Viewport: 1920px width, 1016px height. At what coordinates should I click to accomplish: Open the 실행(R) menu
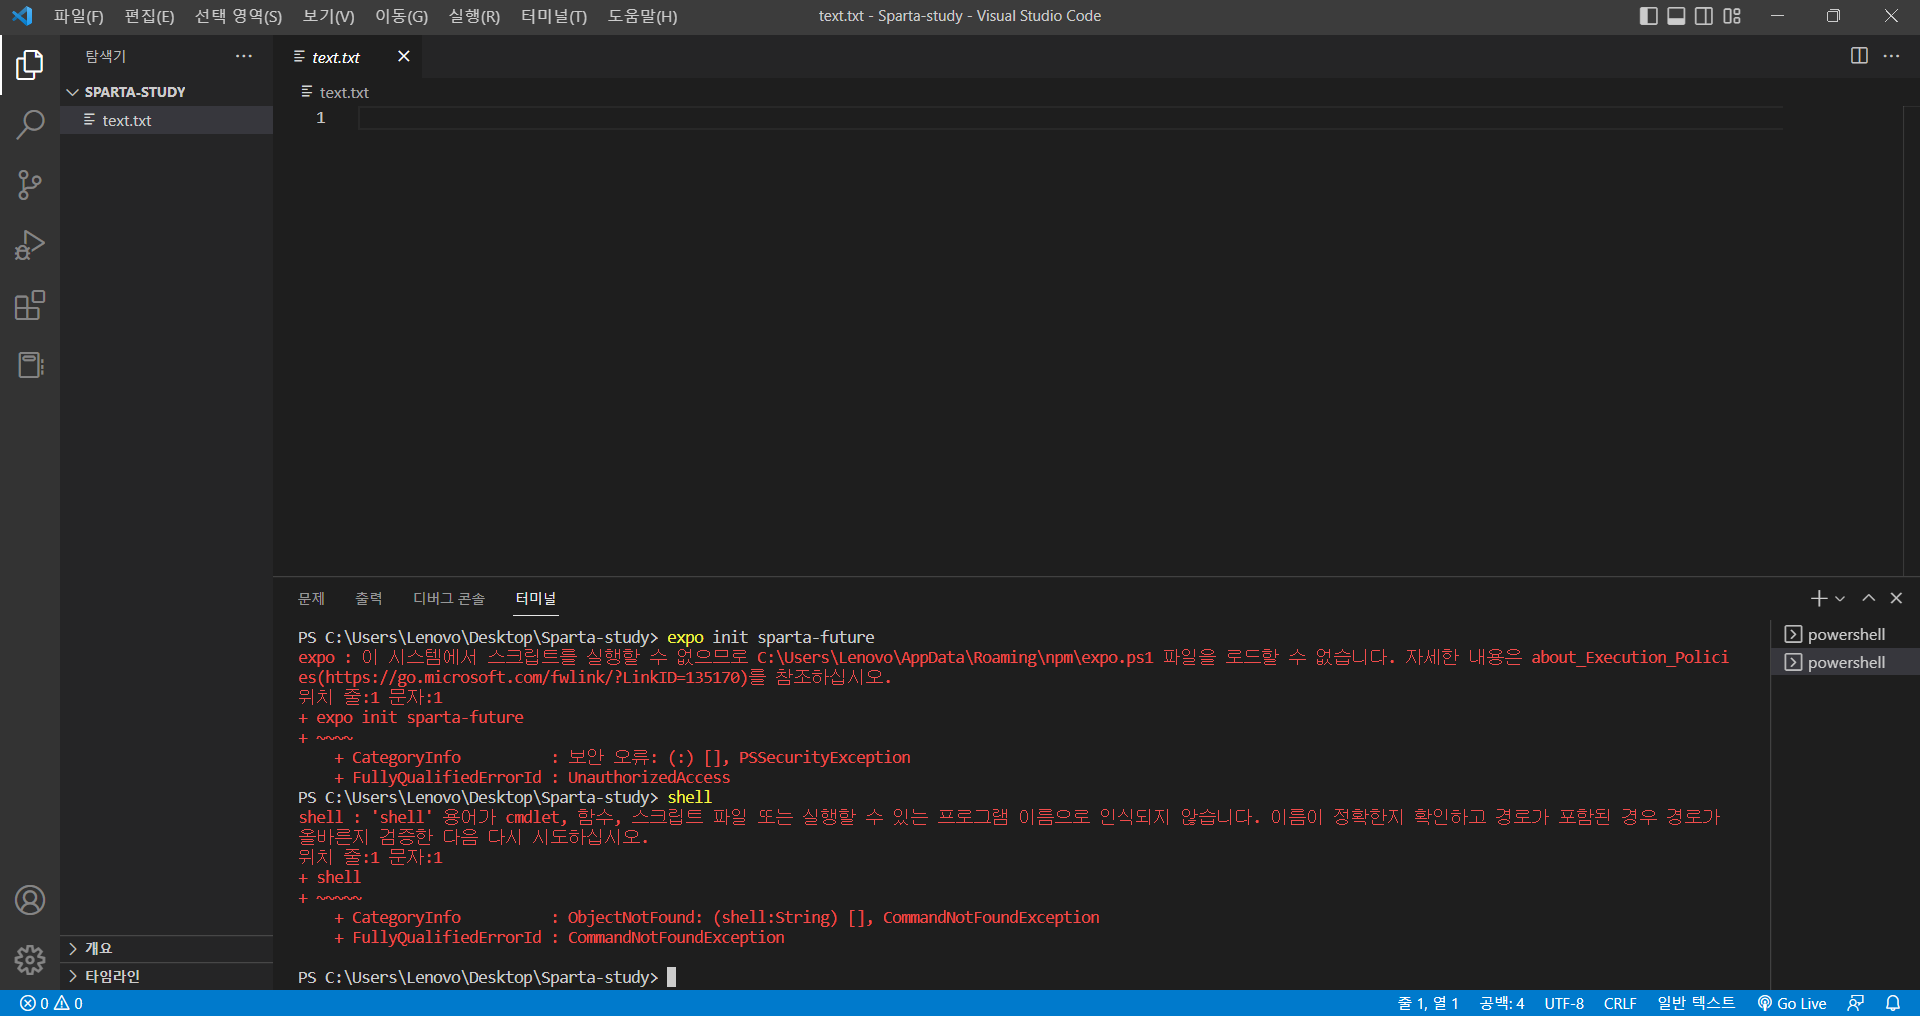pyautogui.click(x=474, y=16)
